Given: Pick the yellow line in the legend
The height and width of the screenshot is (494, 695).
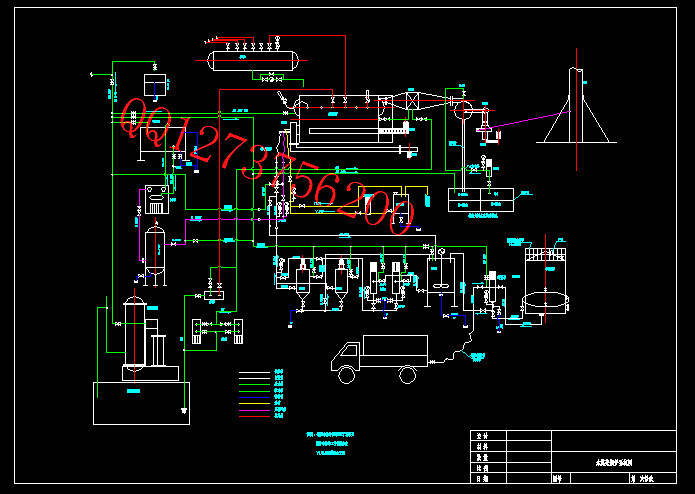Looking at the screenshot, I should click(x=254, y=404).
